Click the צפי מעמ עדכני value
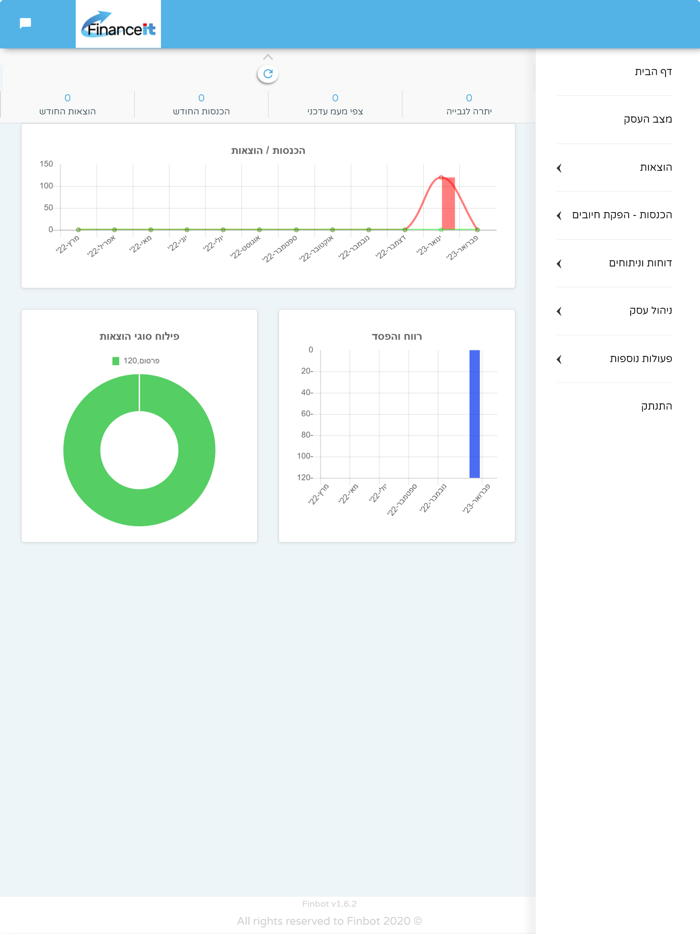Screen dimensions: 700x934 (335, 98)
